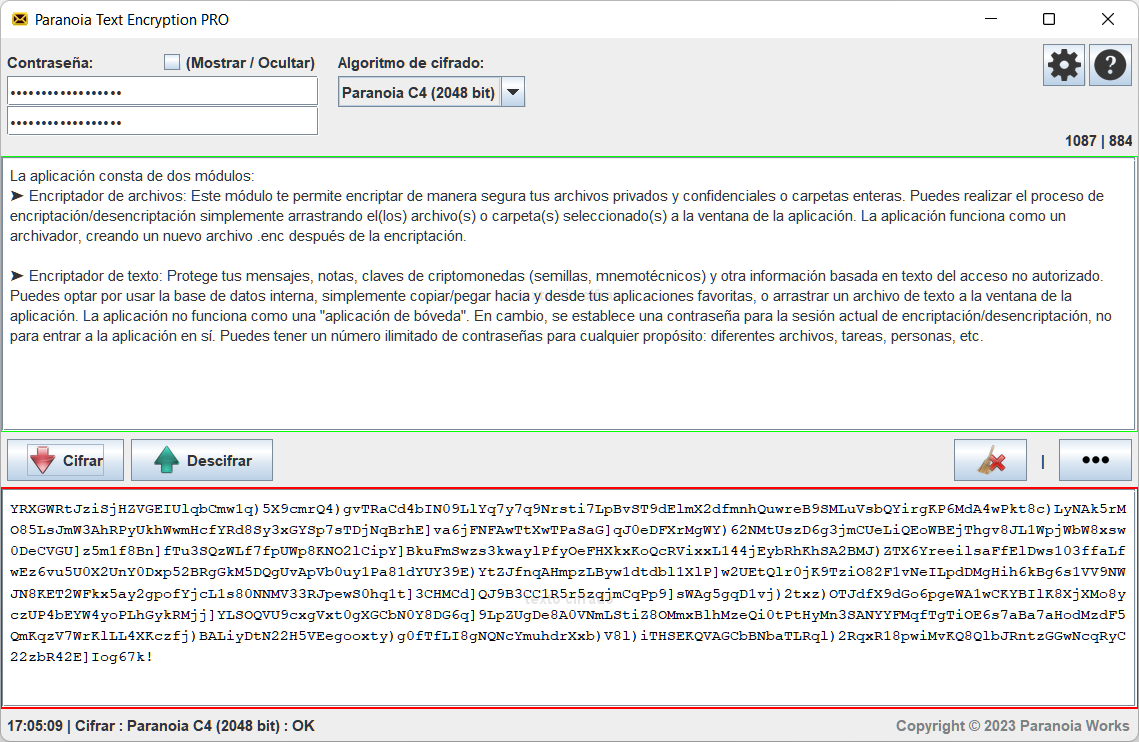Click the Paranoia envelope icon in the title bar

(x=22, y=19)
